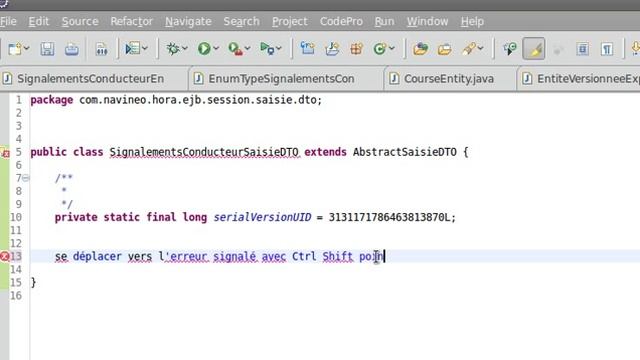Toggle Mark Occurrences highlighter button
The image size is (640, 360).
534,49
